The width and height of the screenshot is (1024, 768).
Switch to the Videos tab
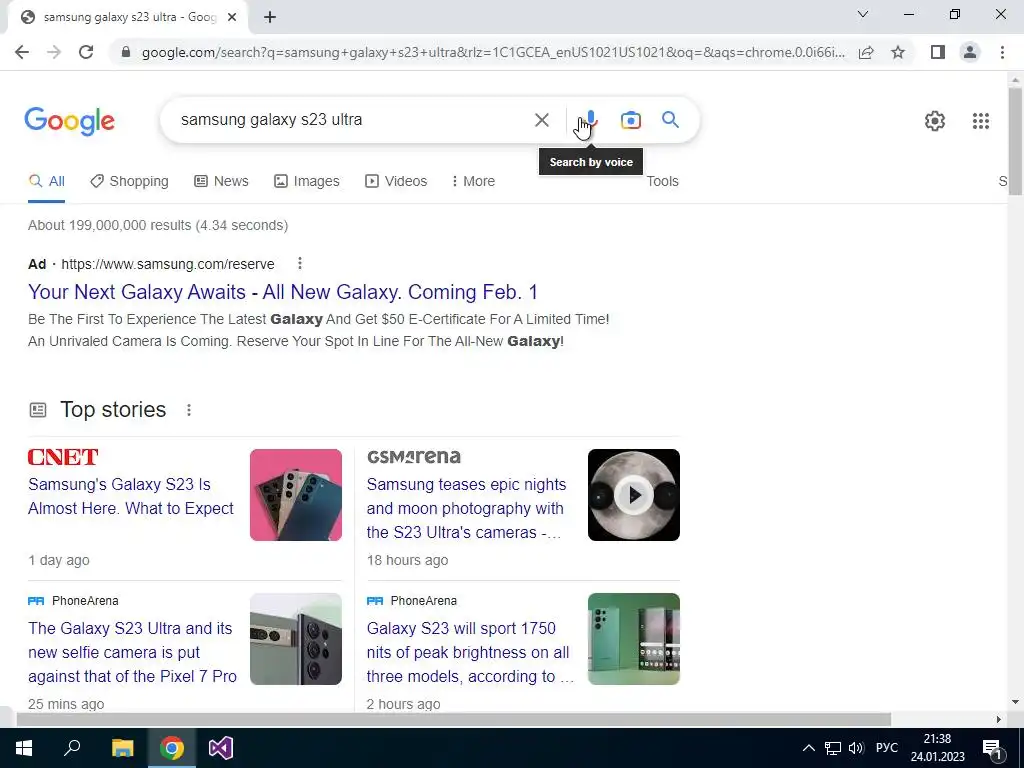396,182
